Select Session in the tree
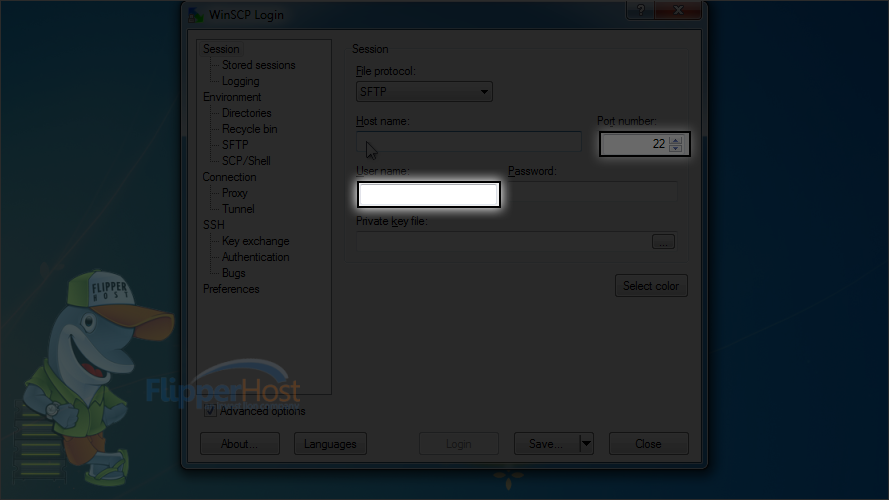Viewport: 889px width, 500px height. pyautogui.click(x=221, y=49)
